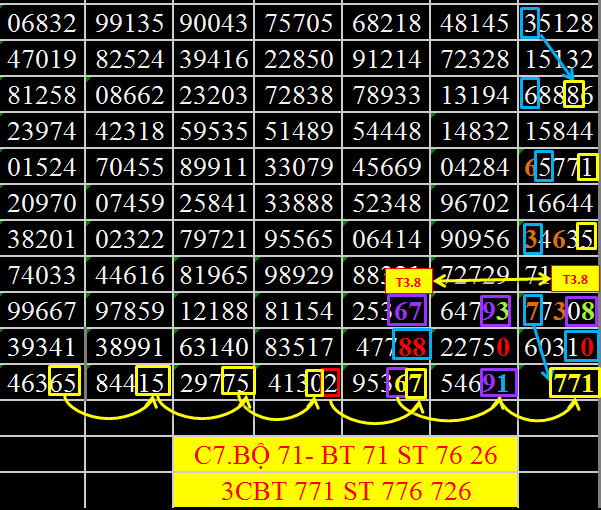Image resolution: width=601 pixels, height=510 pixels.
Task: Click the red-boxed digit 2 in 41302
Action: point(331,383)
